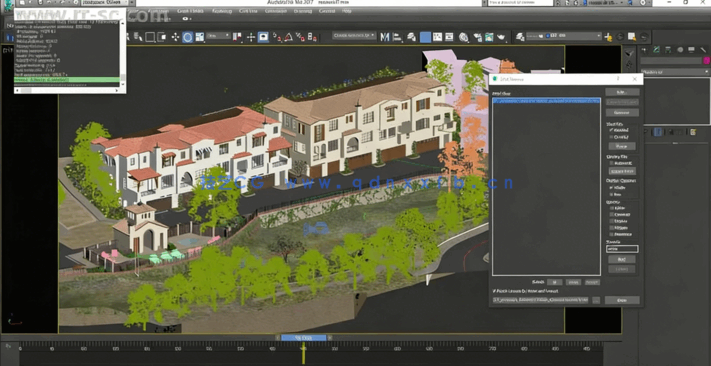Expand the Modifier List dropdown
The image size is (711, 366).
pos(675,72)
